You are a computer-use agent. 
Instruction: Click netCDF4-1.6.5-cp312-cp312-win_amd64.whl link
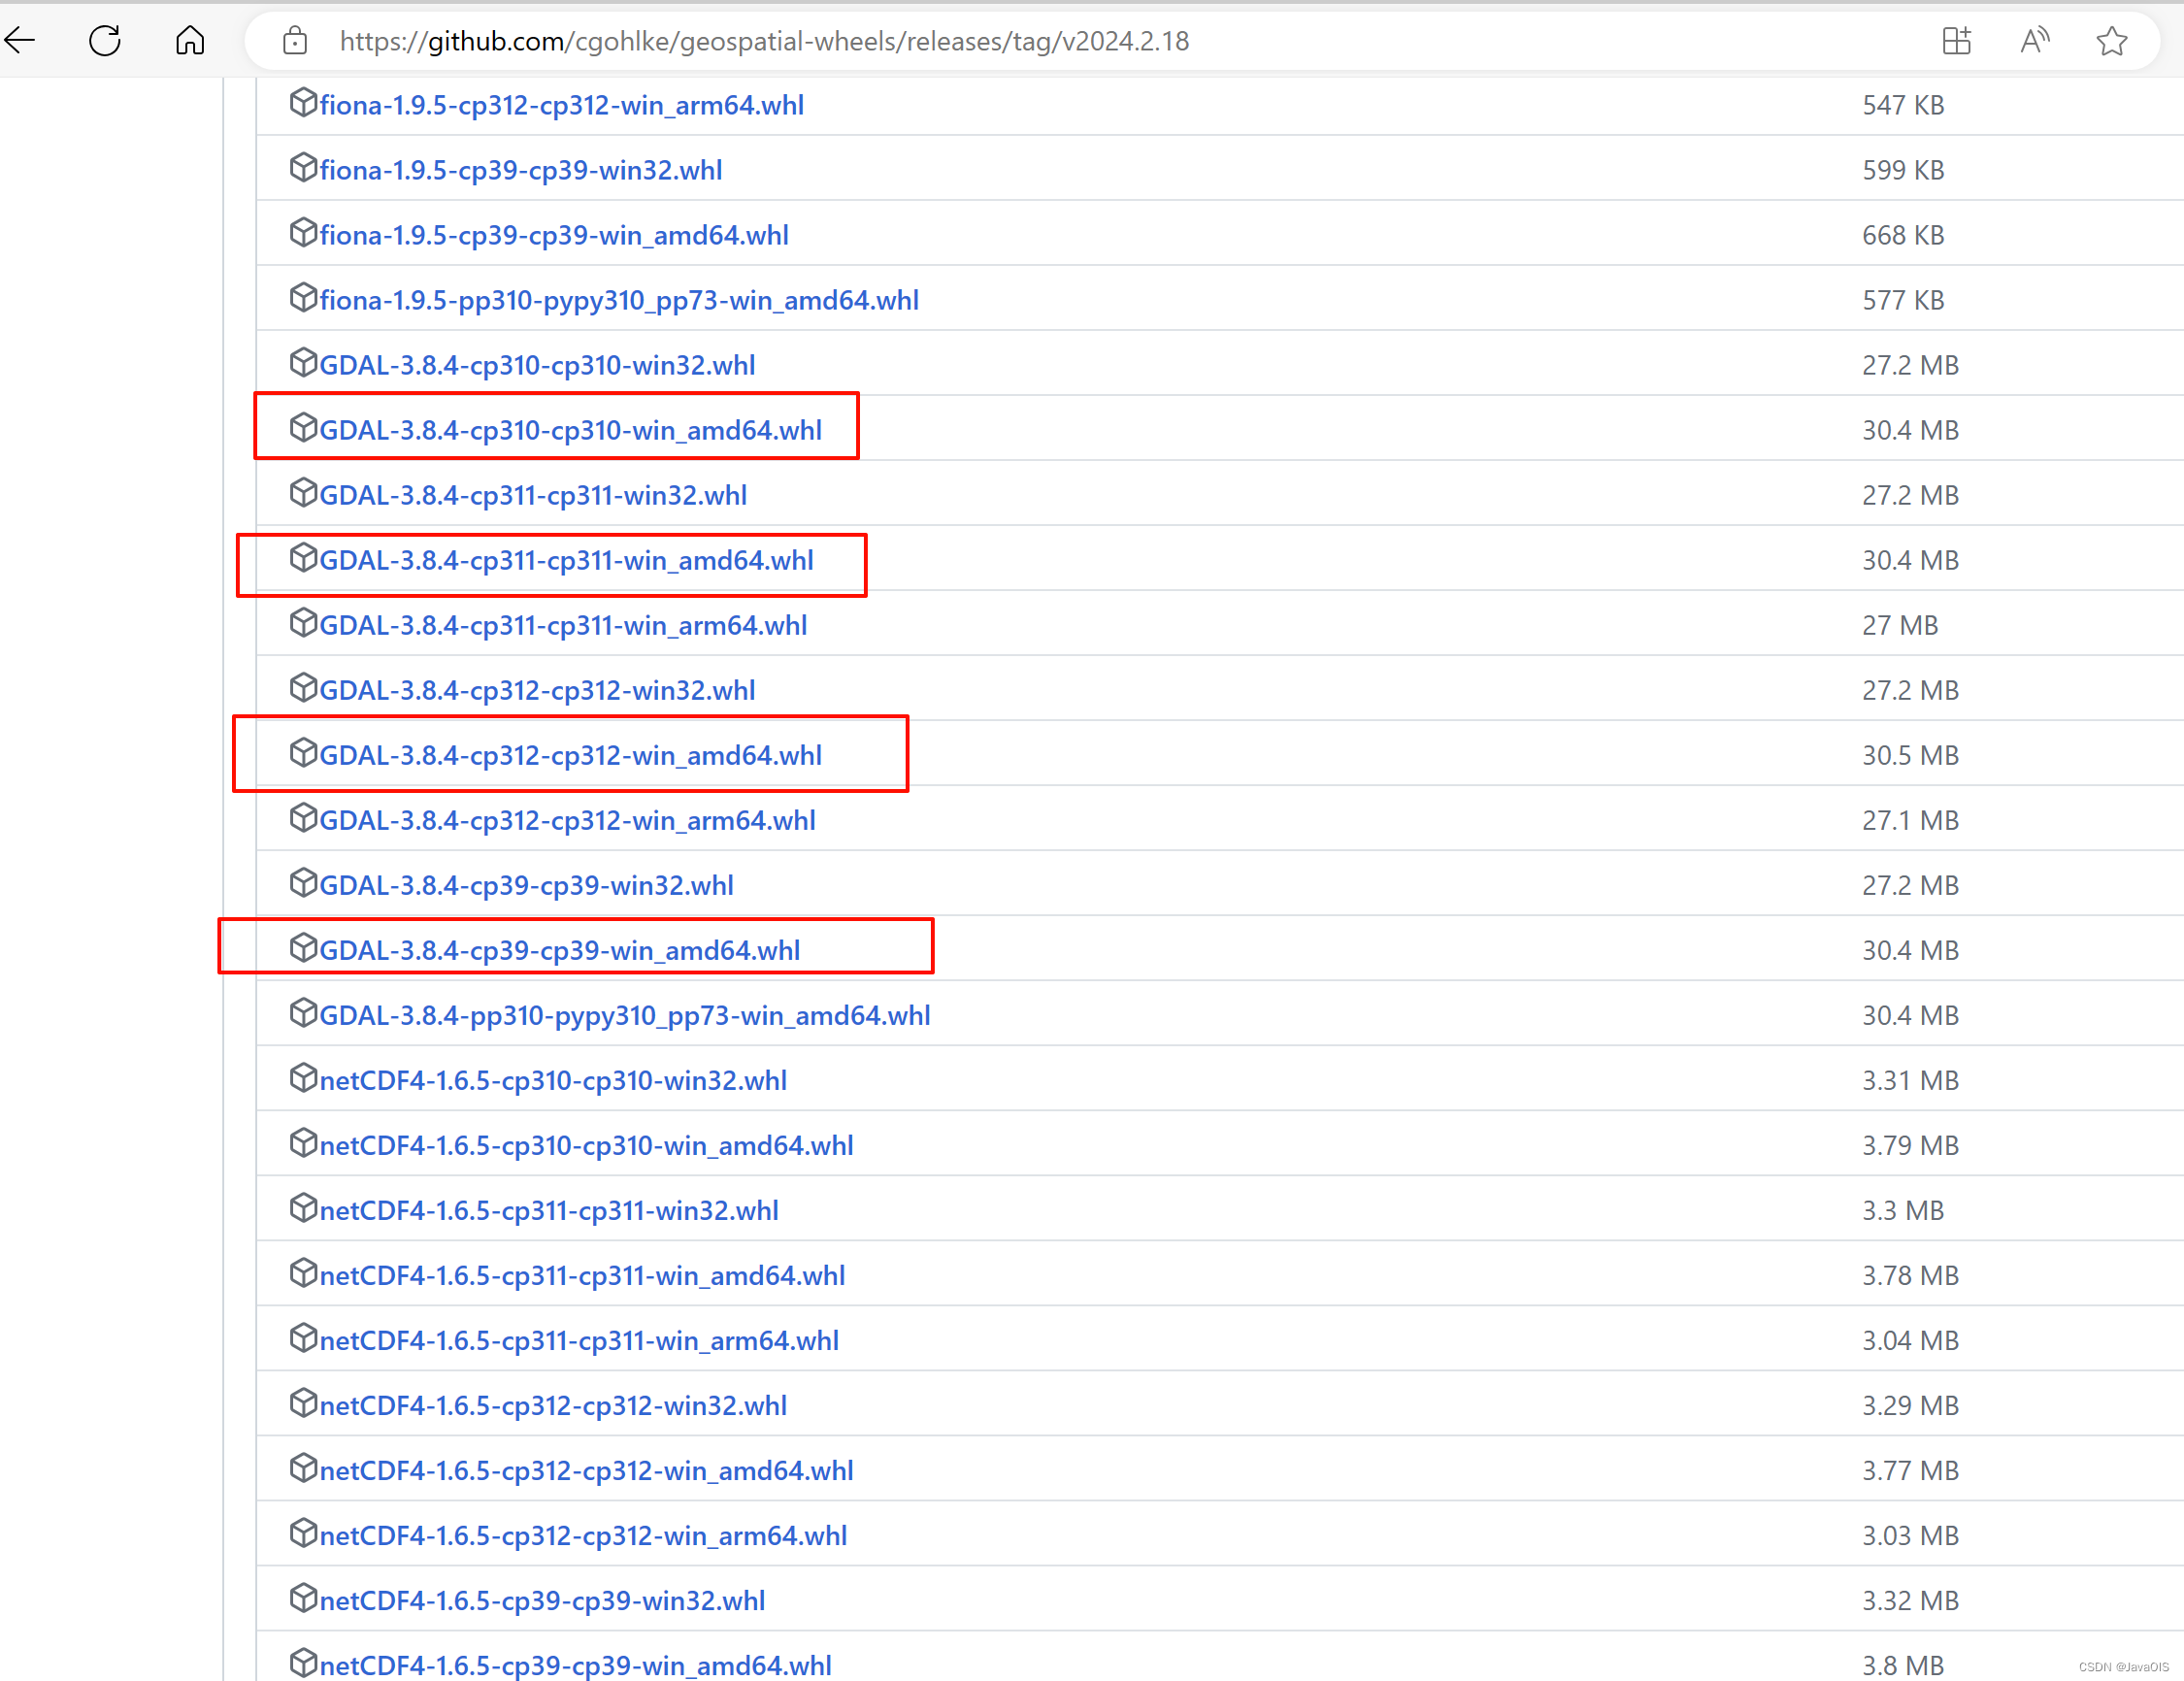[x=586, y=1470]
